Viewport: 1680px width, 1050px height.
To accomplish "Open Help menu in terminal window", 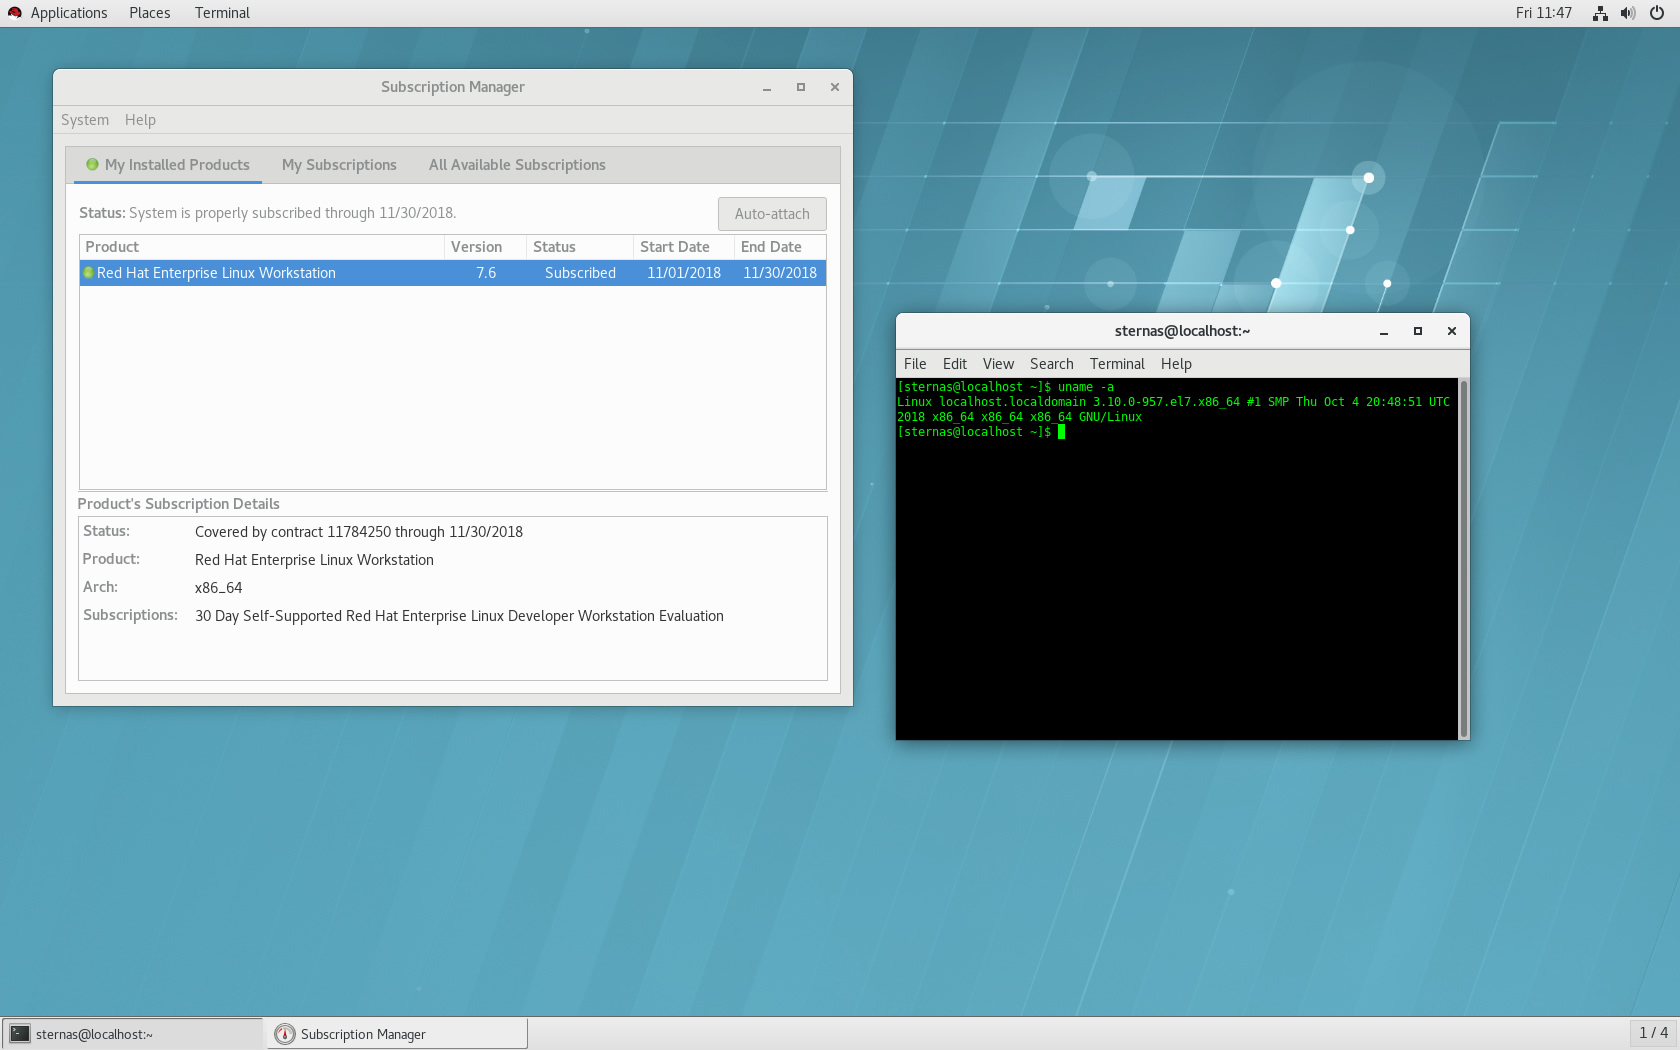I will tap(1176, 364).
